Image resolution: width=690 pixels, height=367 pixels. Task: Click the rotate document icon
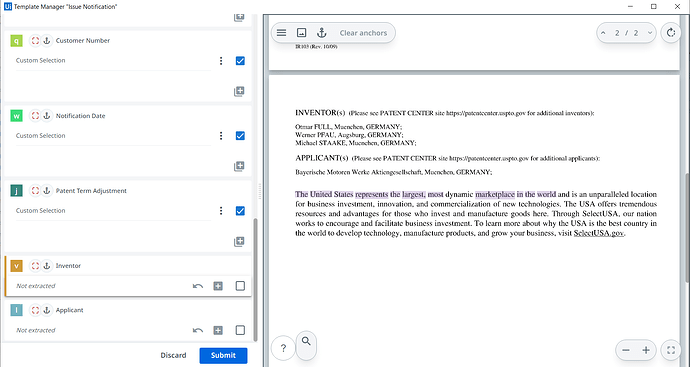(x=671, y=33)
